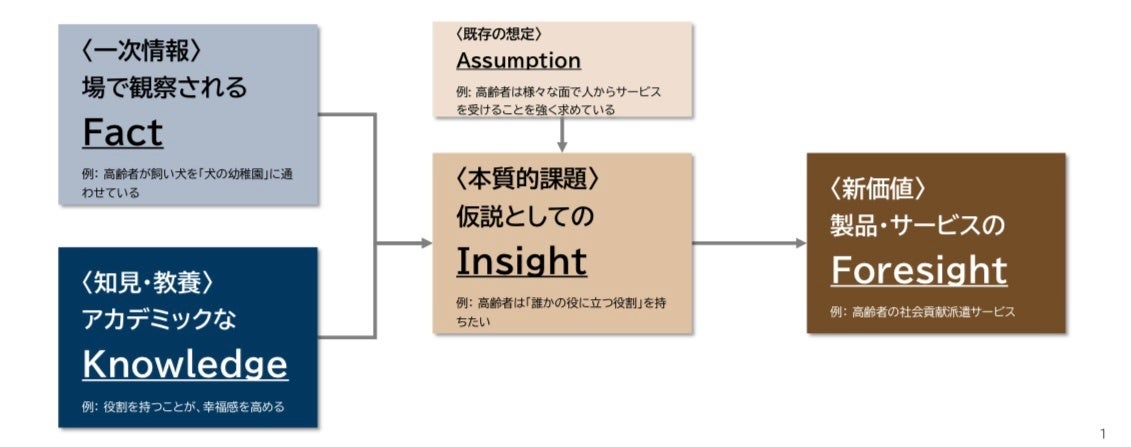Click the 〈既存の想定〉 label
The image size is (1131, 447).
499,34
